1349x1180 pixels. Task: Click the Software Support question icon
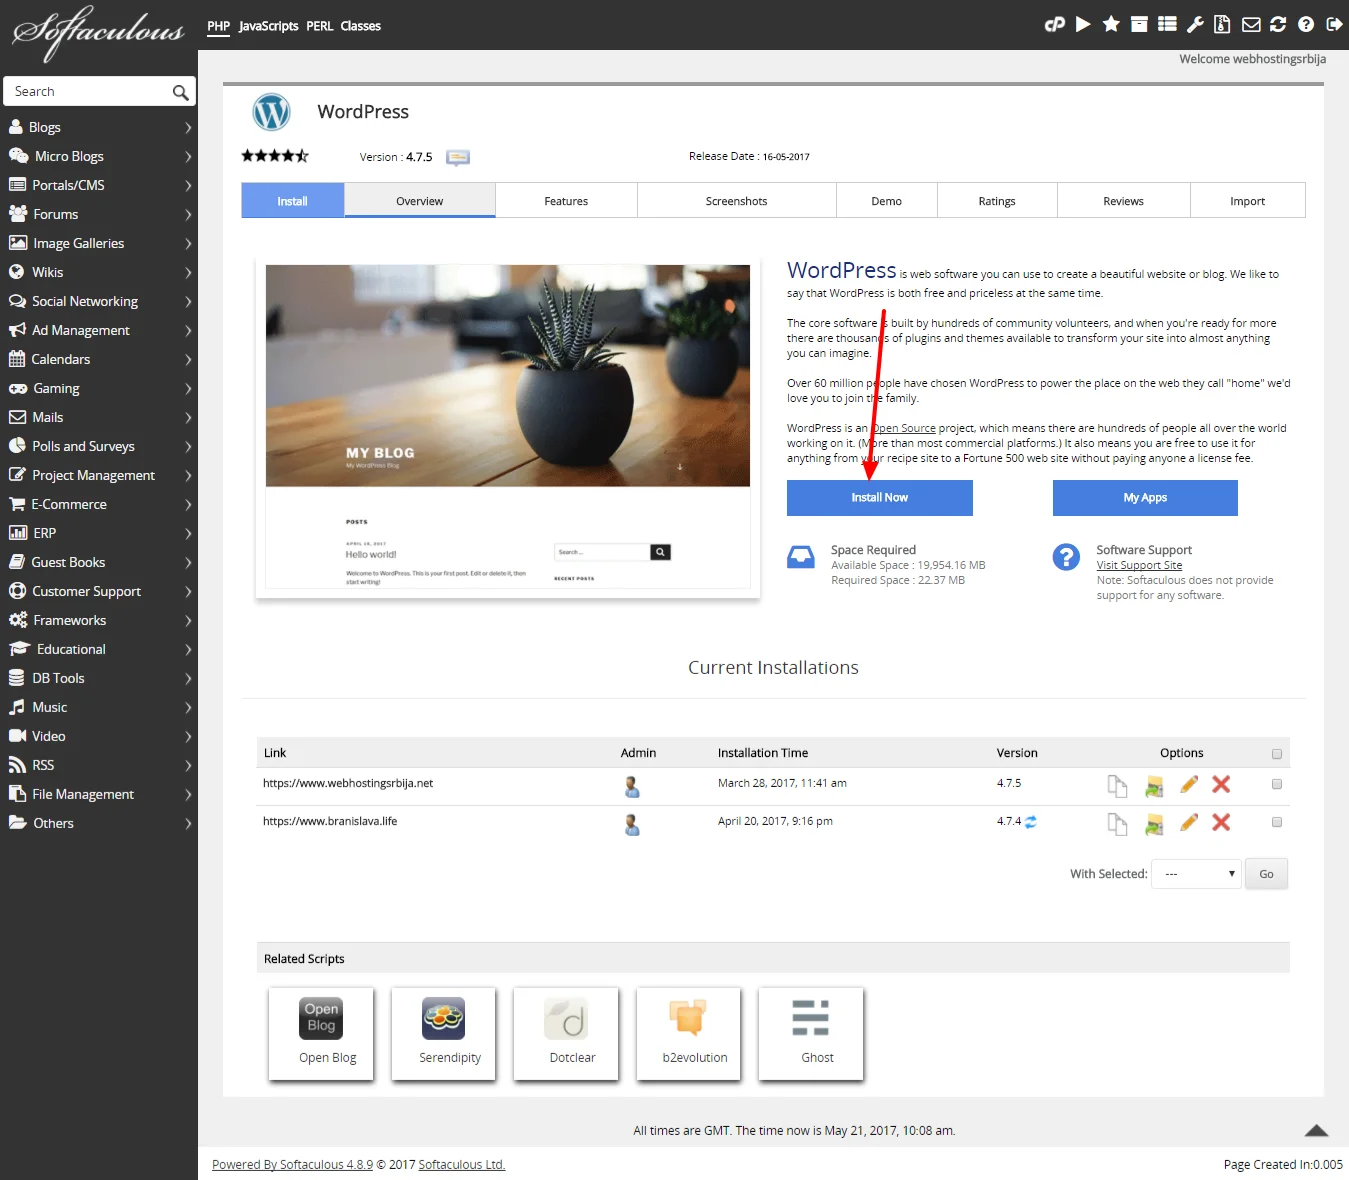pyautogui.click(x=1066, y=556)
